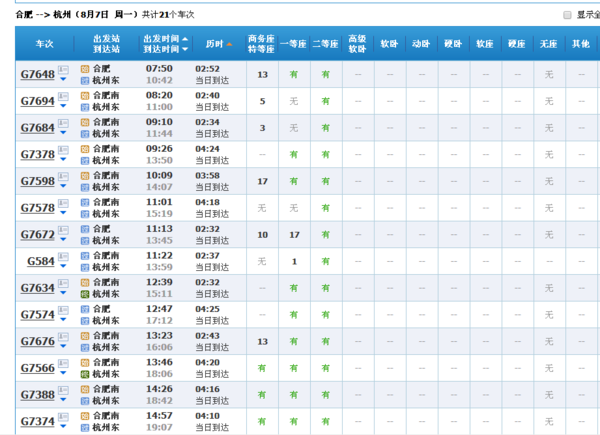Sort by 历时 duration header

click(219, 44)
